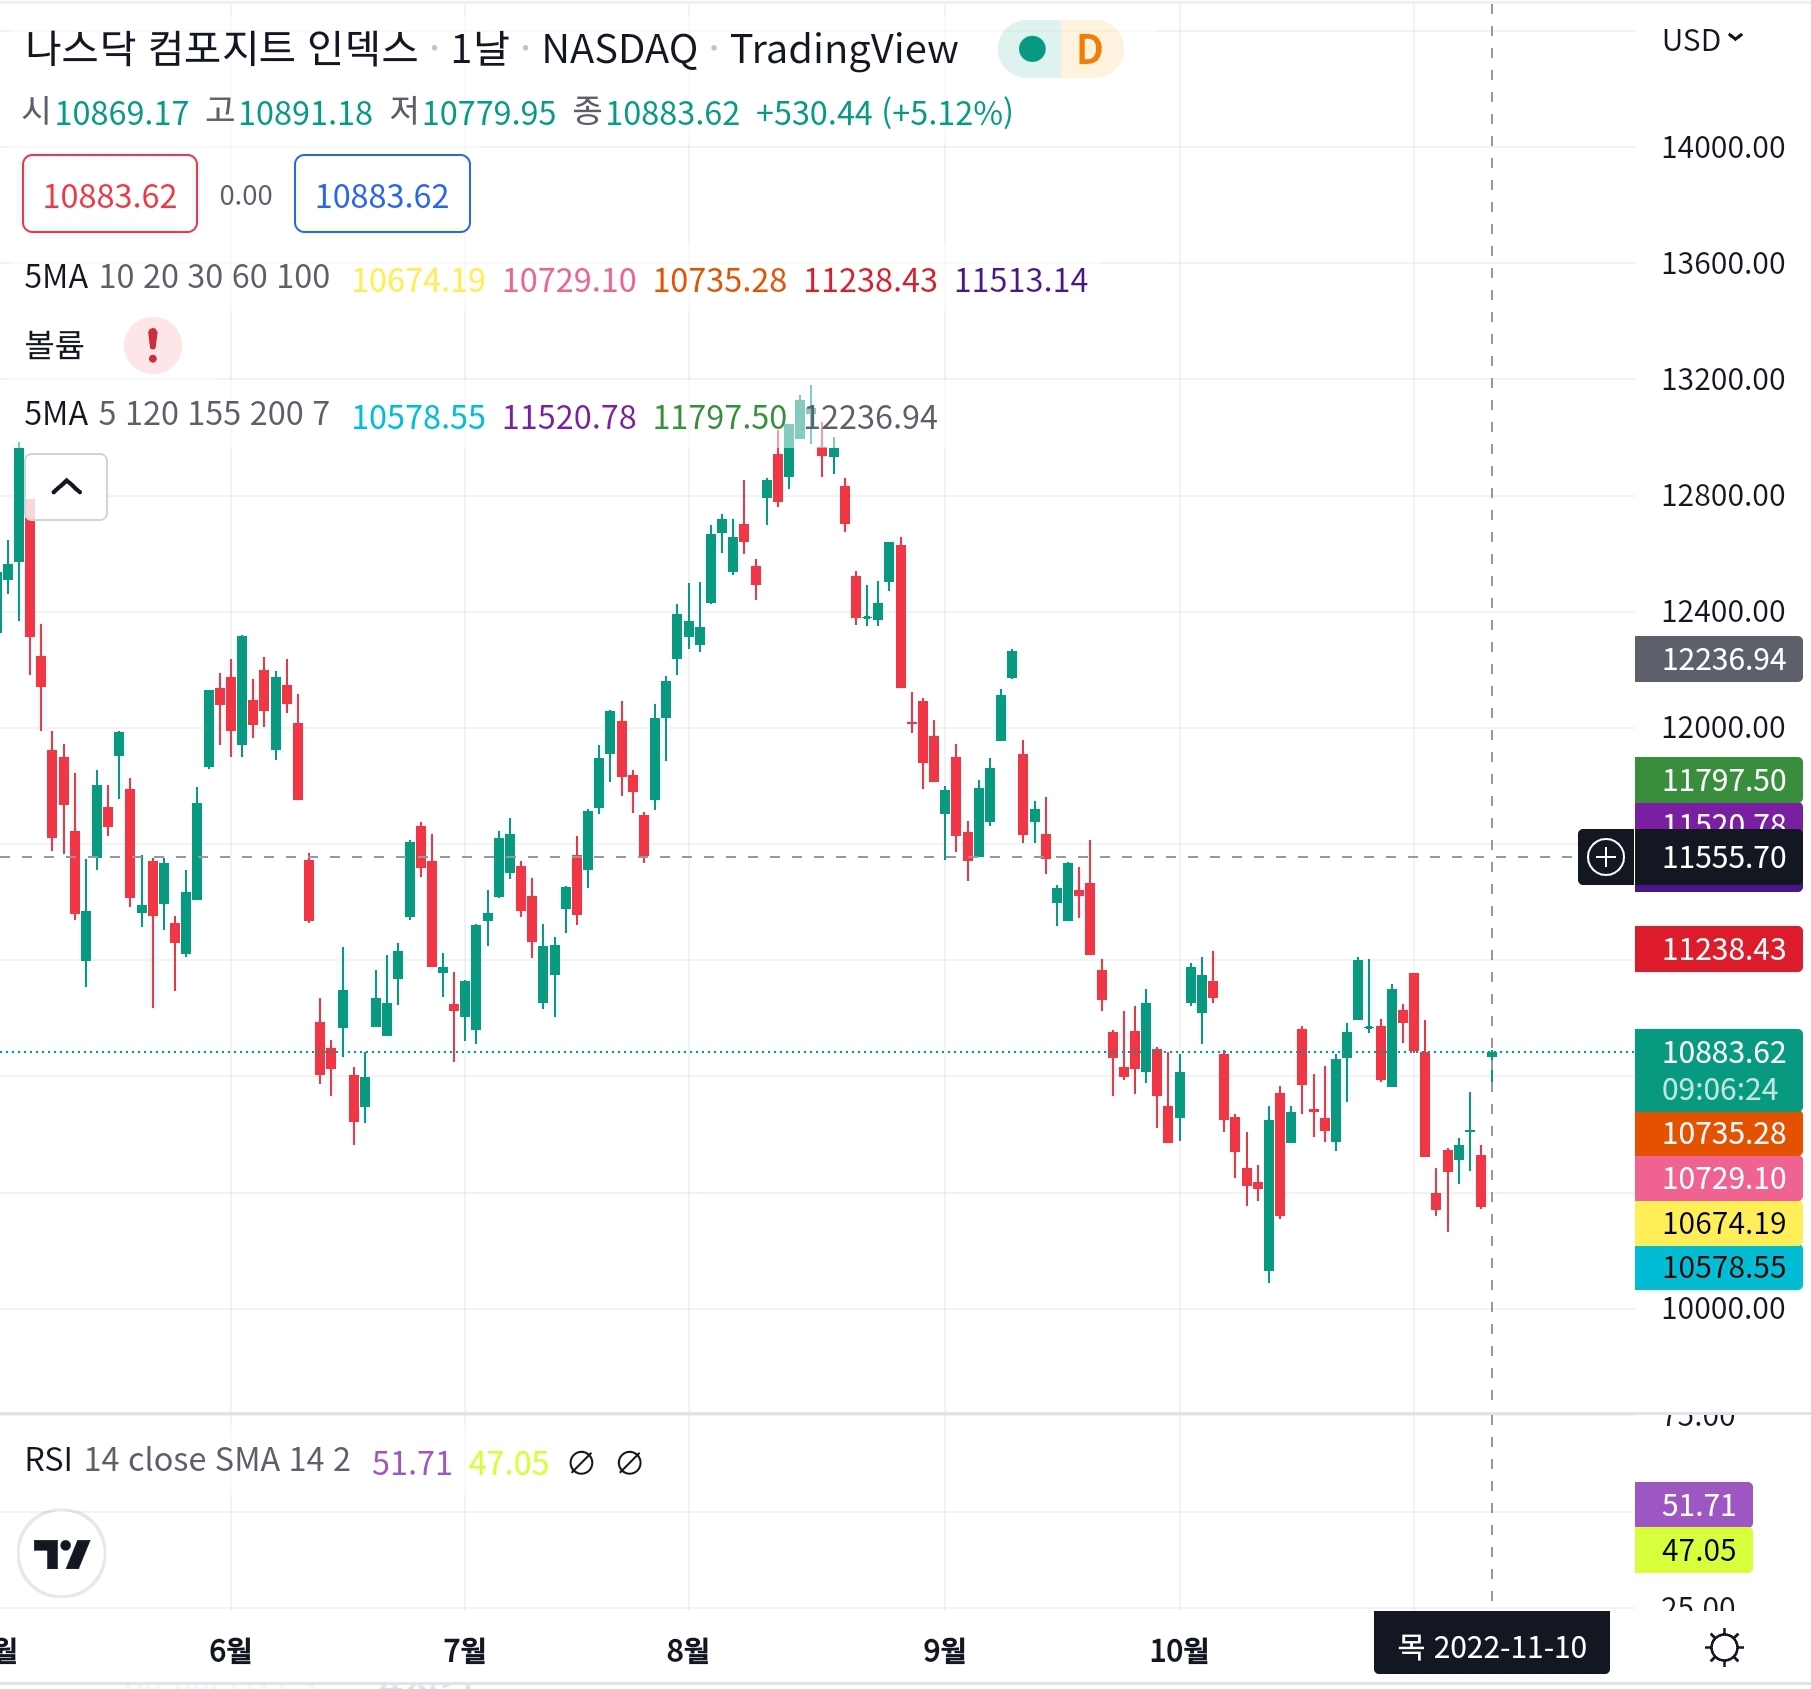The image size is (1811, 1689).
Task: Collapse the indicator legend with the chevron button
Action: tap(66, 487)
